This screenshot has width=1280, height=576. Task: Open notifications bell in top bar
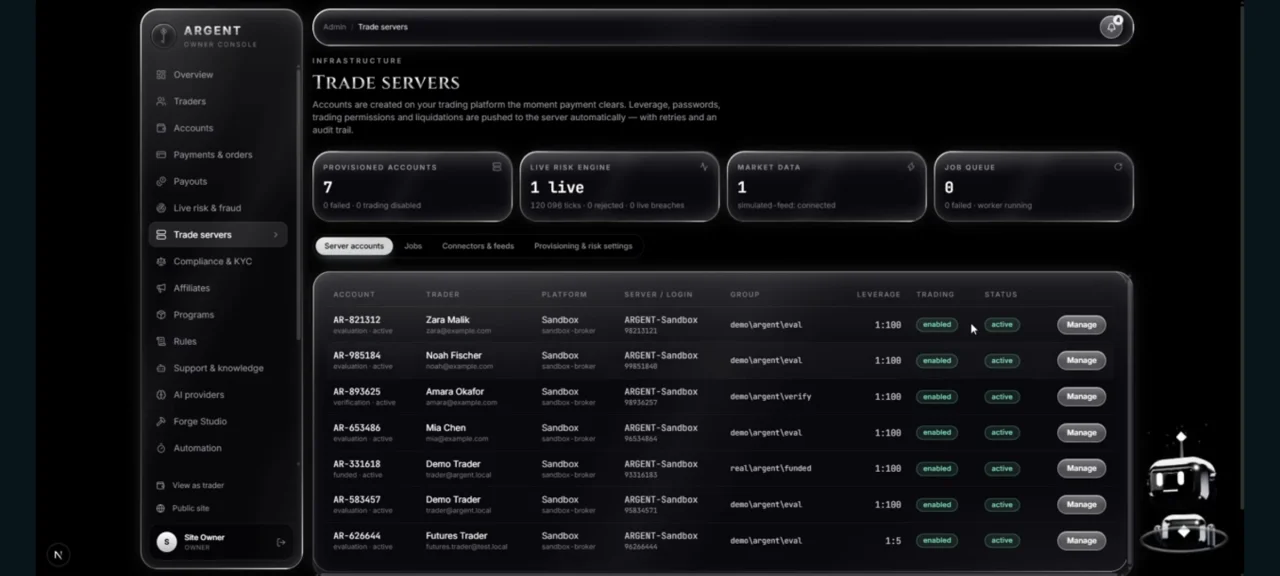point(1111,27)
